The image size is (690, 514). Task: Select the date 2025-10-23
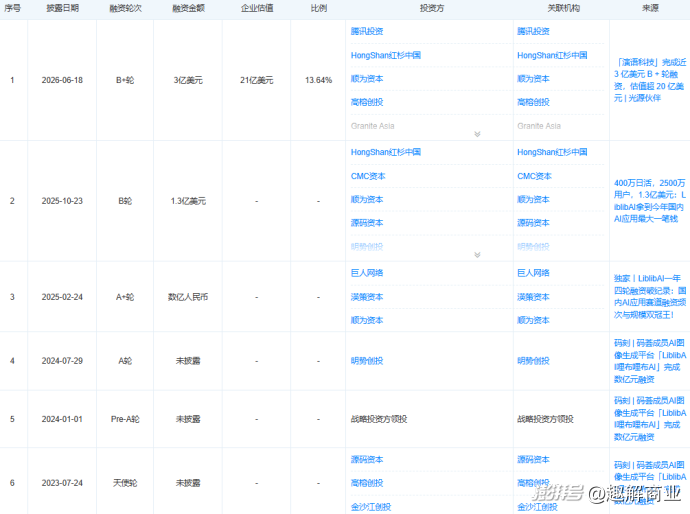pyautogui.click(x=62, y=201)
